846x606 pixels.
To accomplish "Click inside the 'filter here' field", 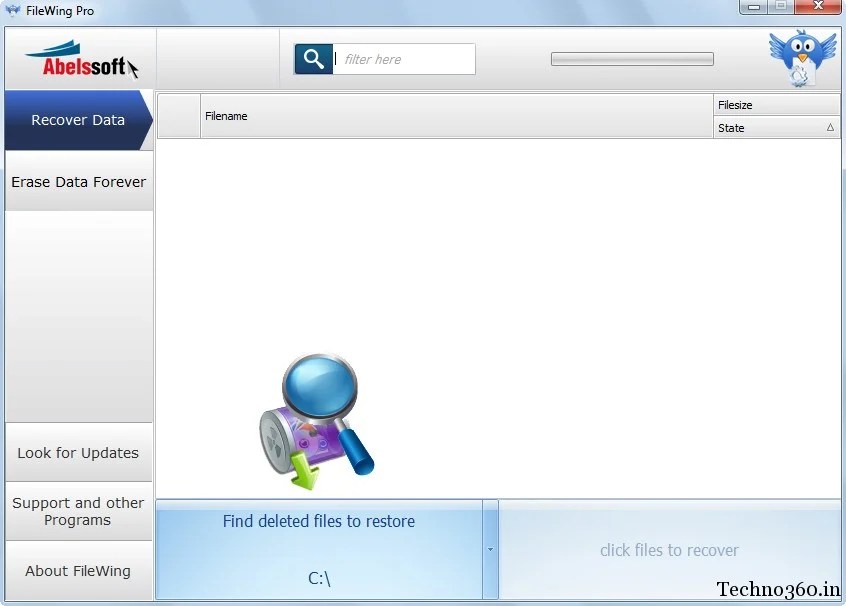I will coord(404,59).
